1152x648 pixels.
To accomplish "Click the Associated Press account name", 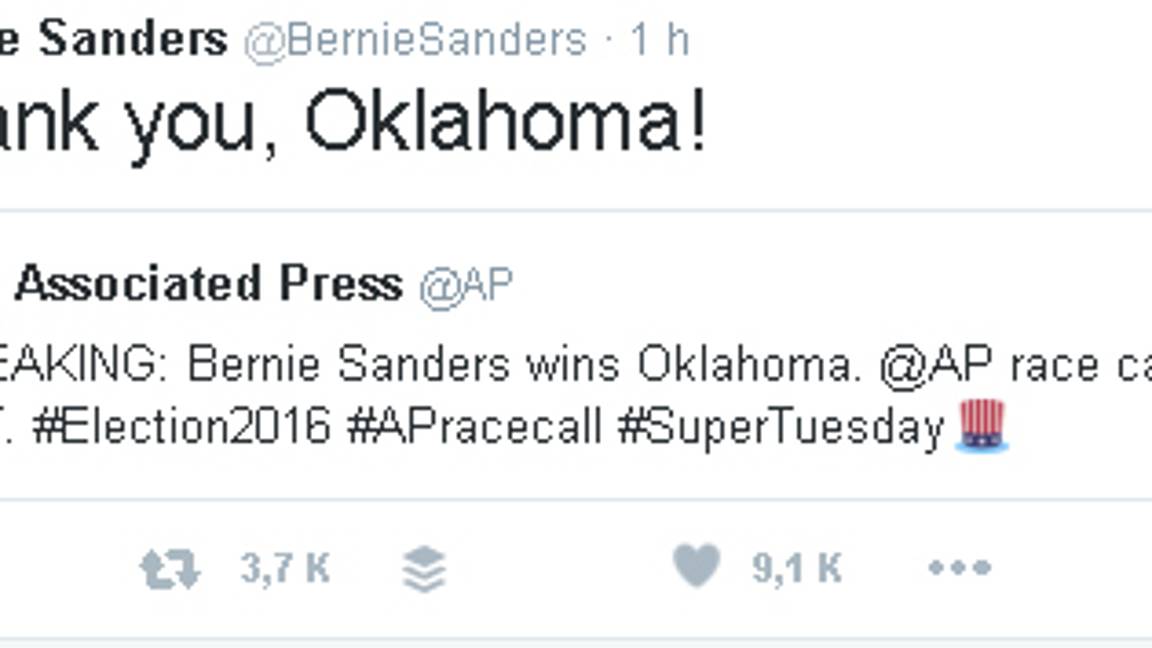I will (209, 285).
